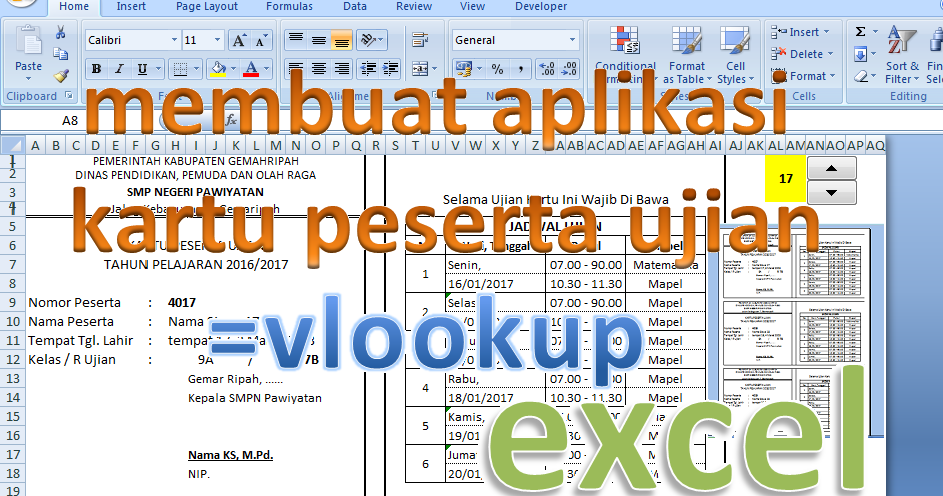
Task: Decrease font size with Shrink Font
Action: click(x=261, y=41)
